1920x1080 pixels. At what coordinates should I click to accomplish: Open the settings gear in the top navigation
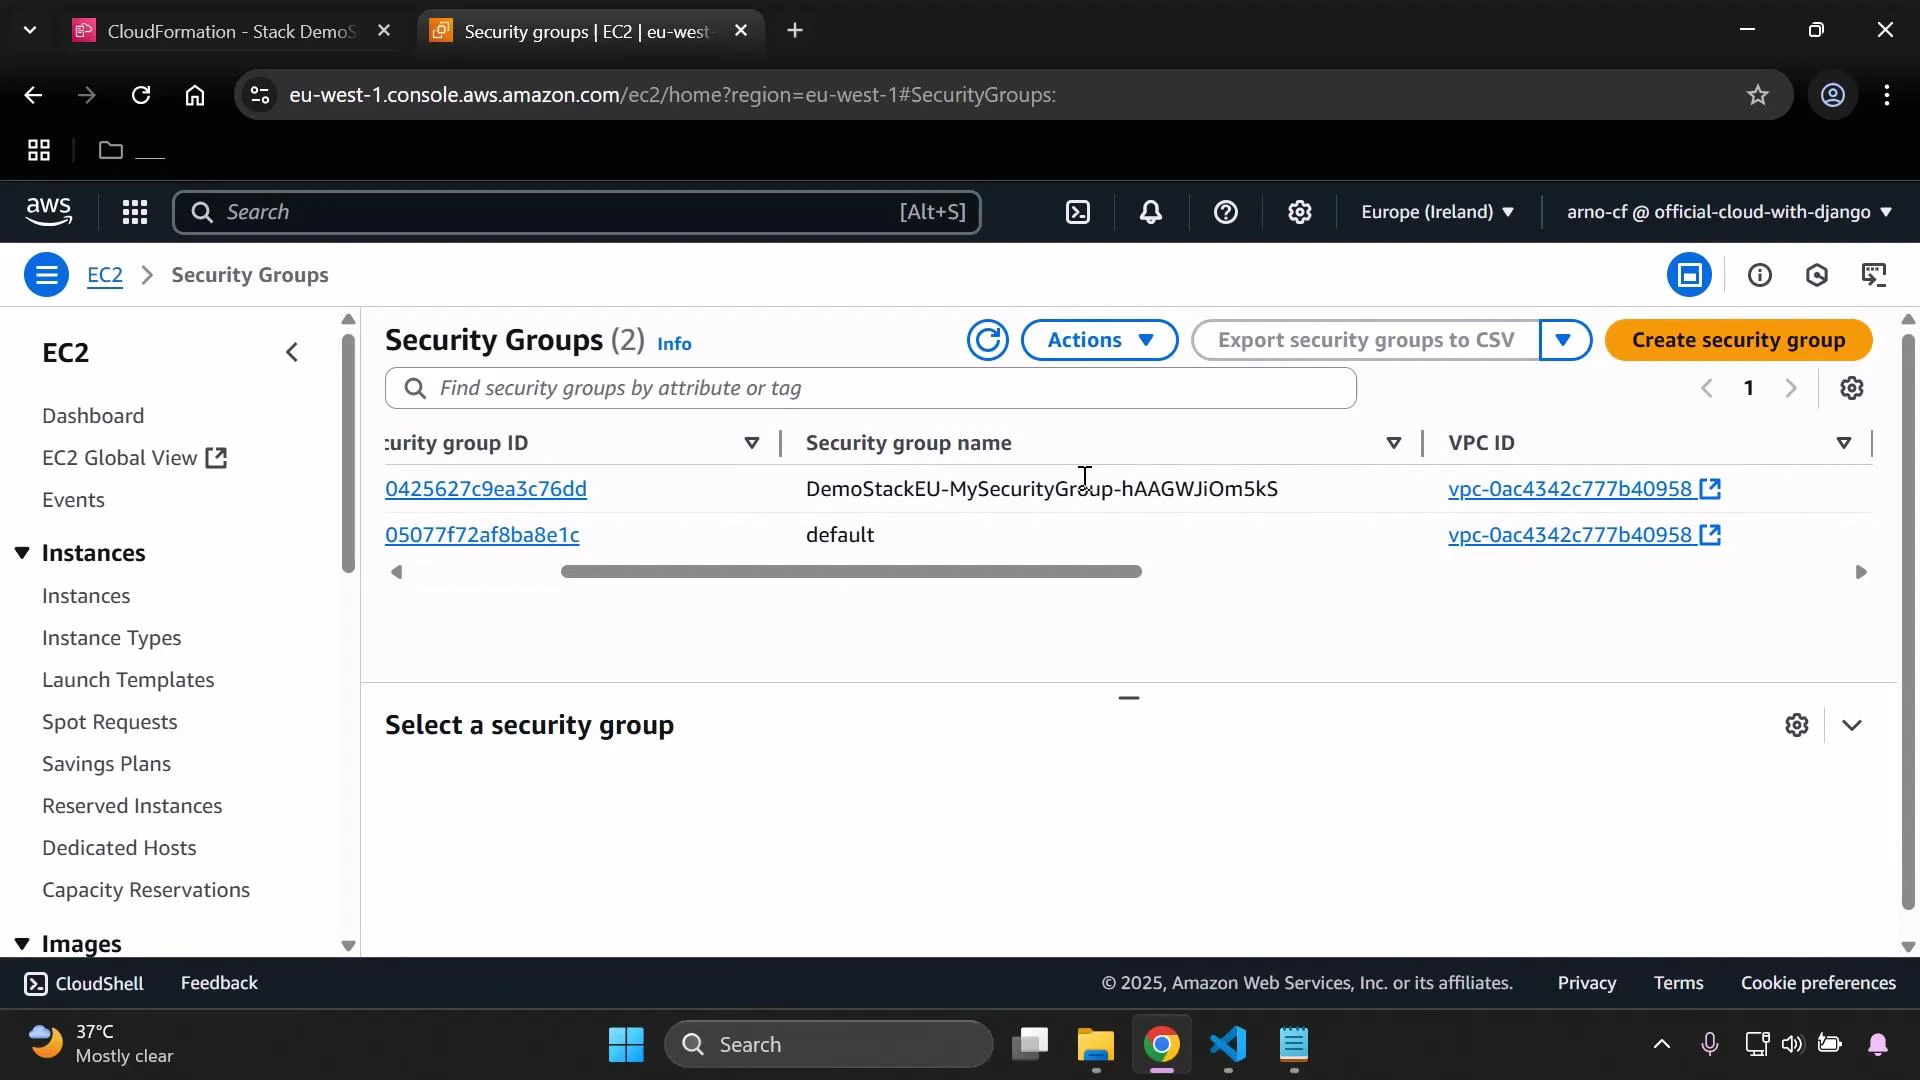tap(1299, 212)
